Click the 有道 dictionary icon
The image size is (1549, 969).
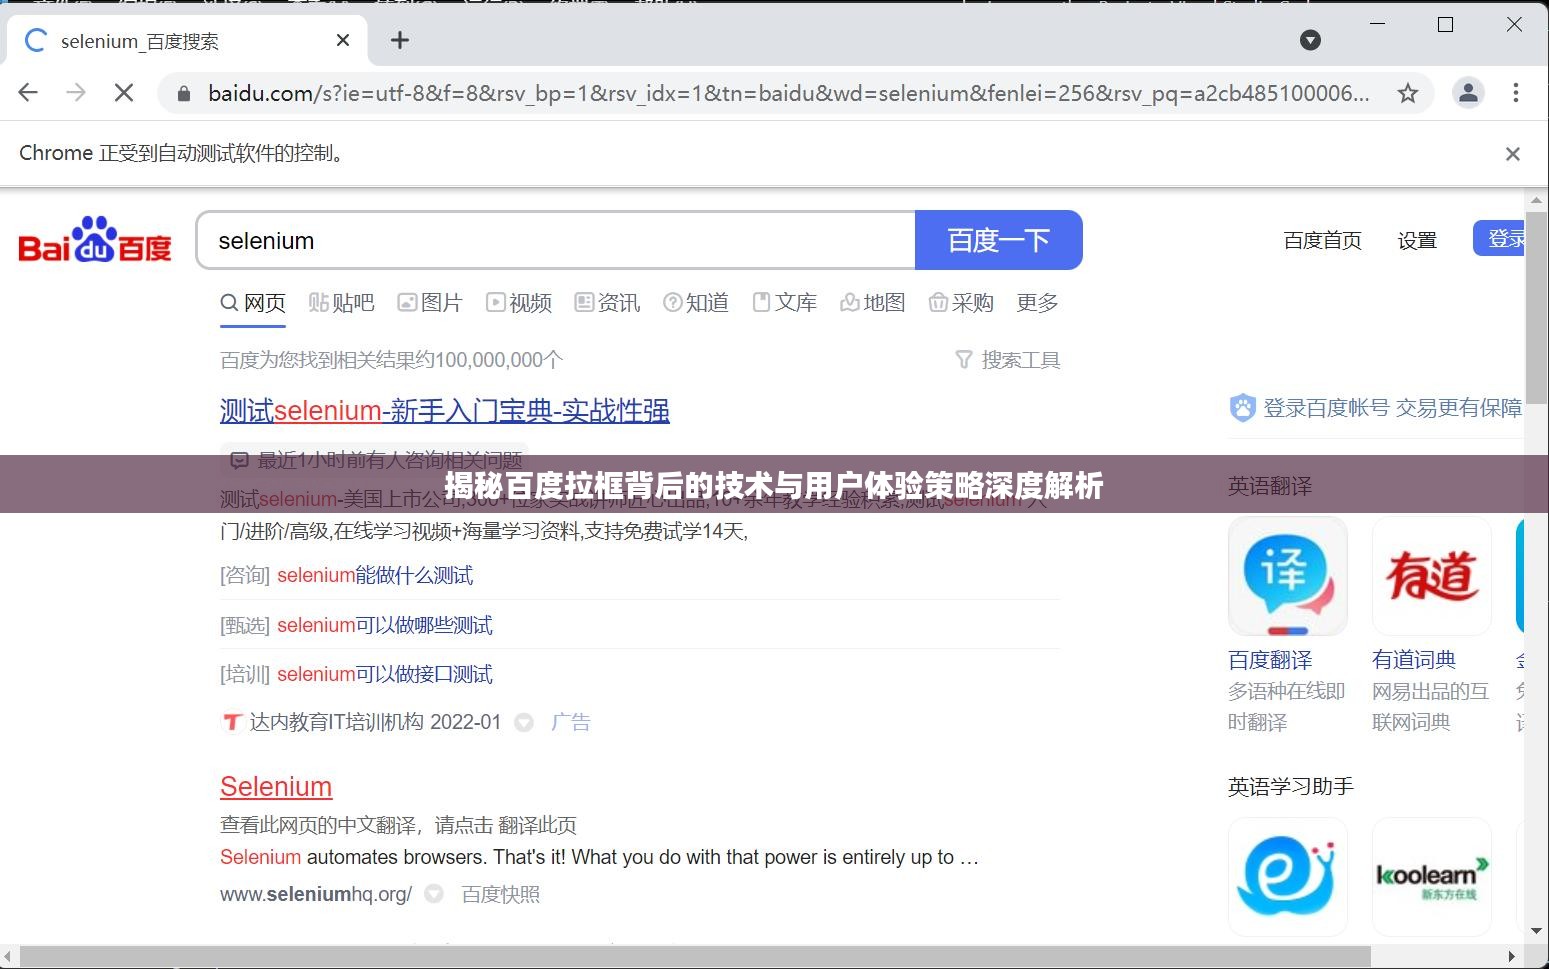coord(1432,576)
